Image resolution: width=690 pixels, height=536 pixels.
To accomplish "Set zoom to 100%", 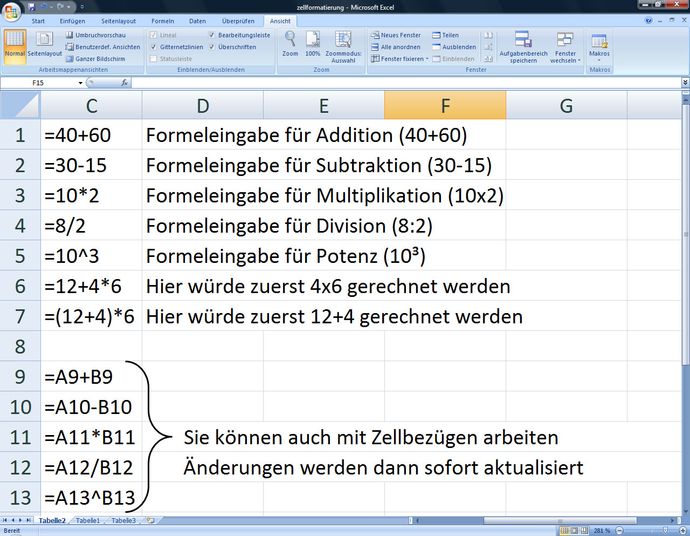I will tap(312, 44).
